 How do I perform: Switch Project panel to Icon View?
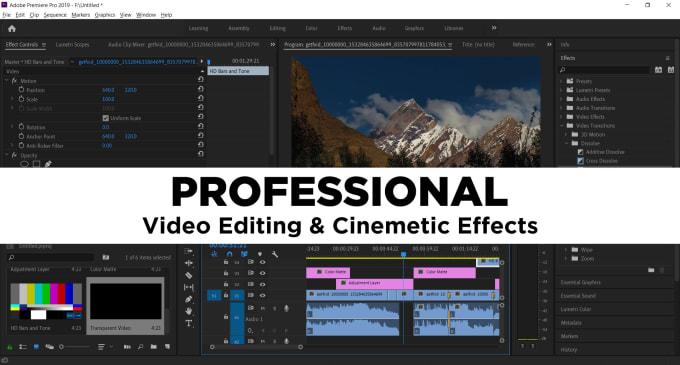click(36, 347)
